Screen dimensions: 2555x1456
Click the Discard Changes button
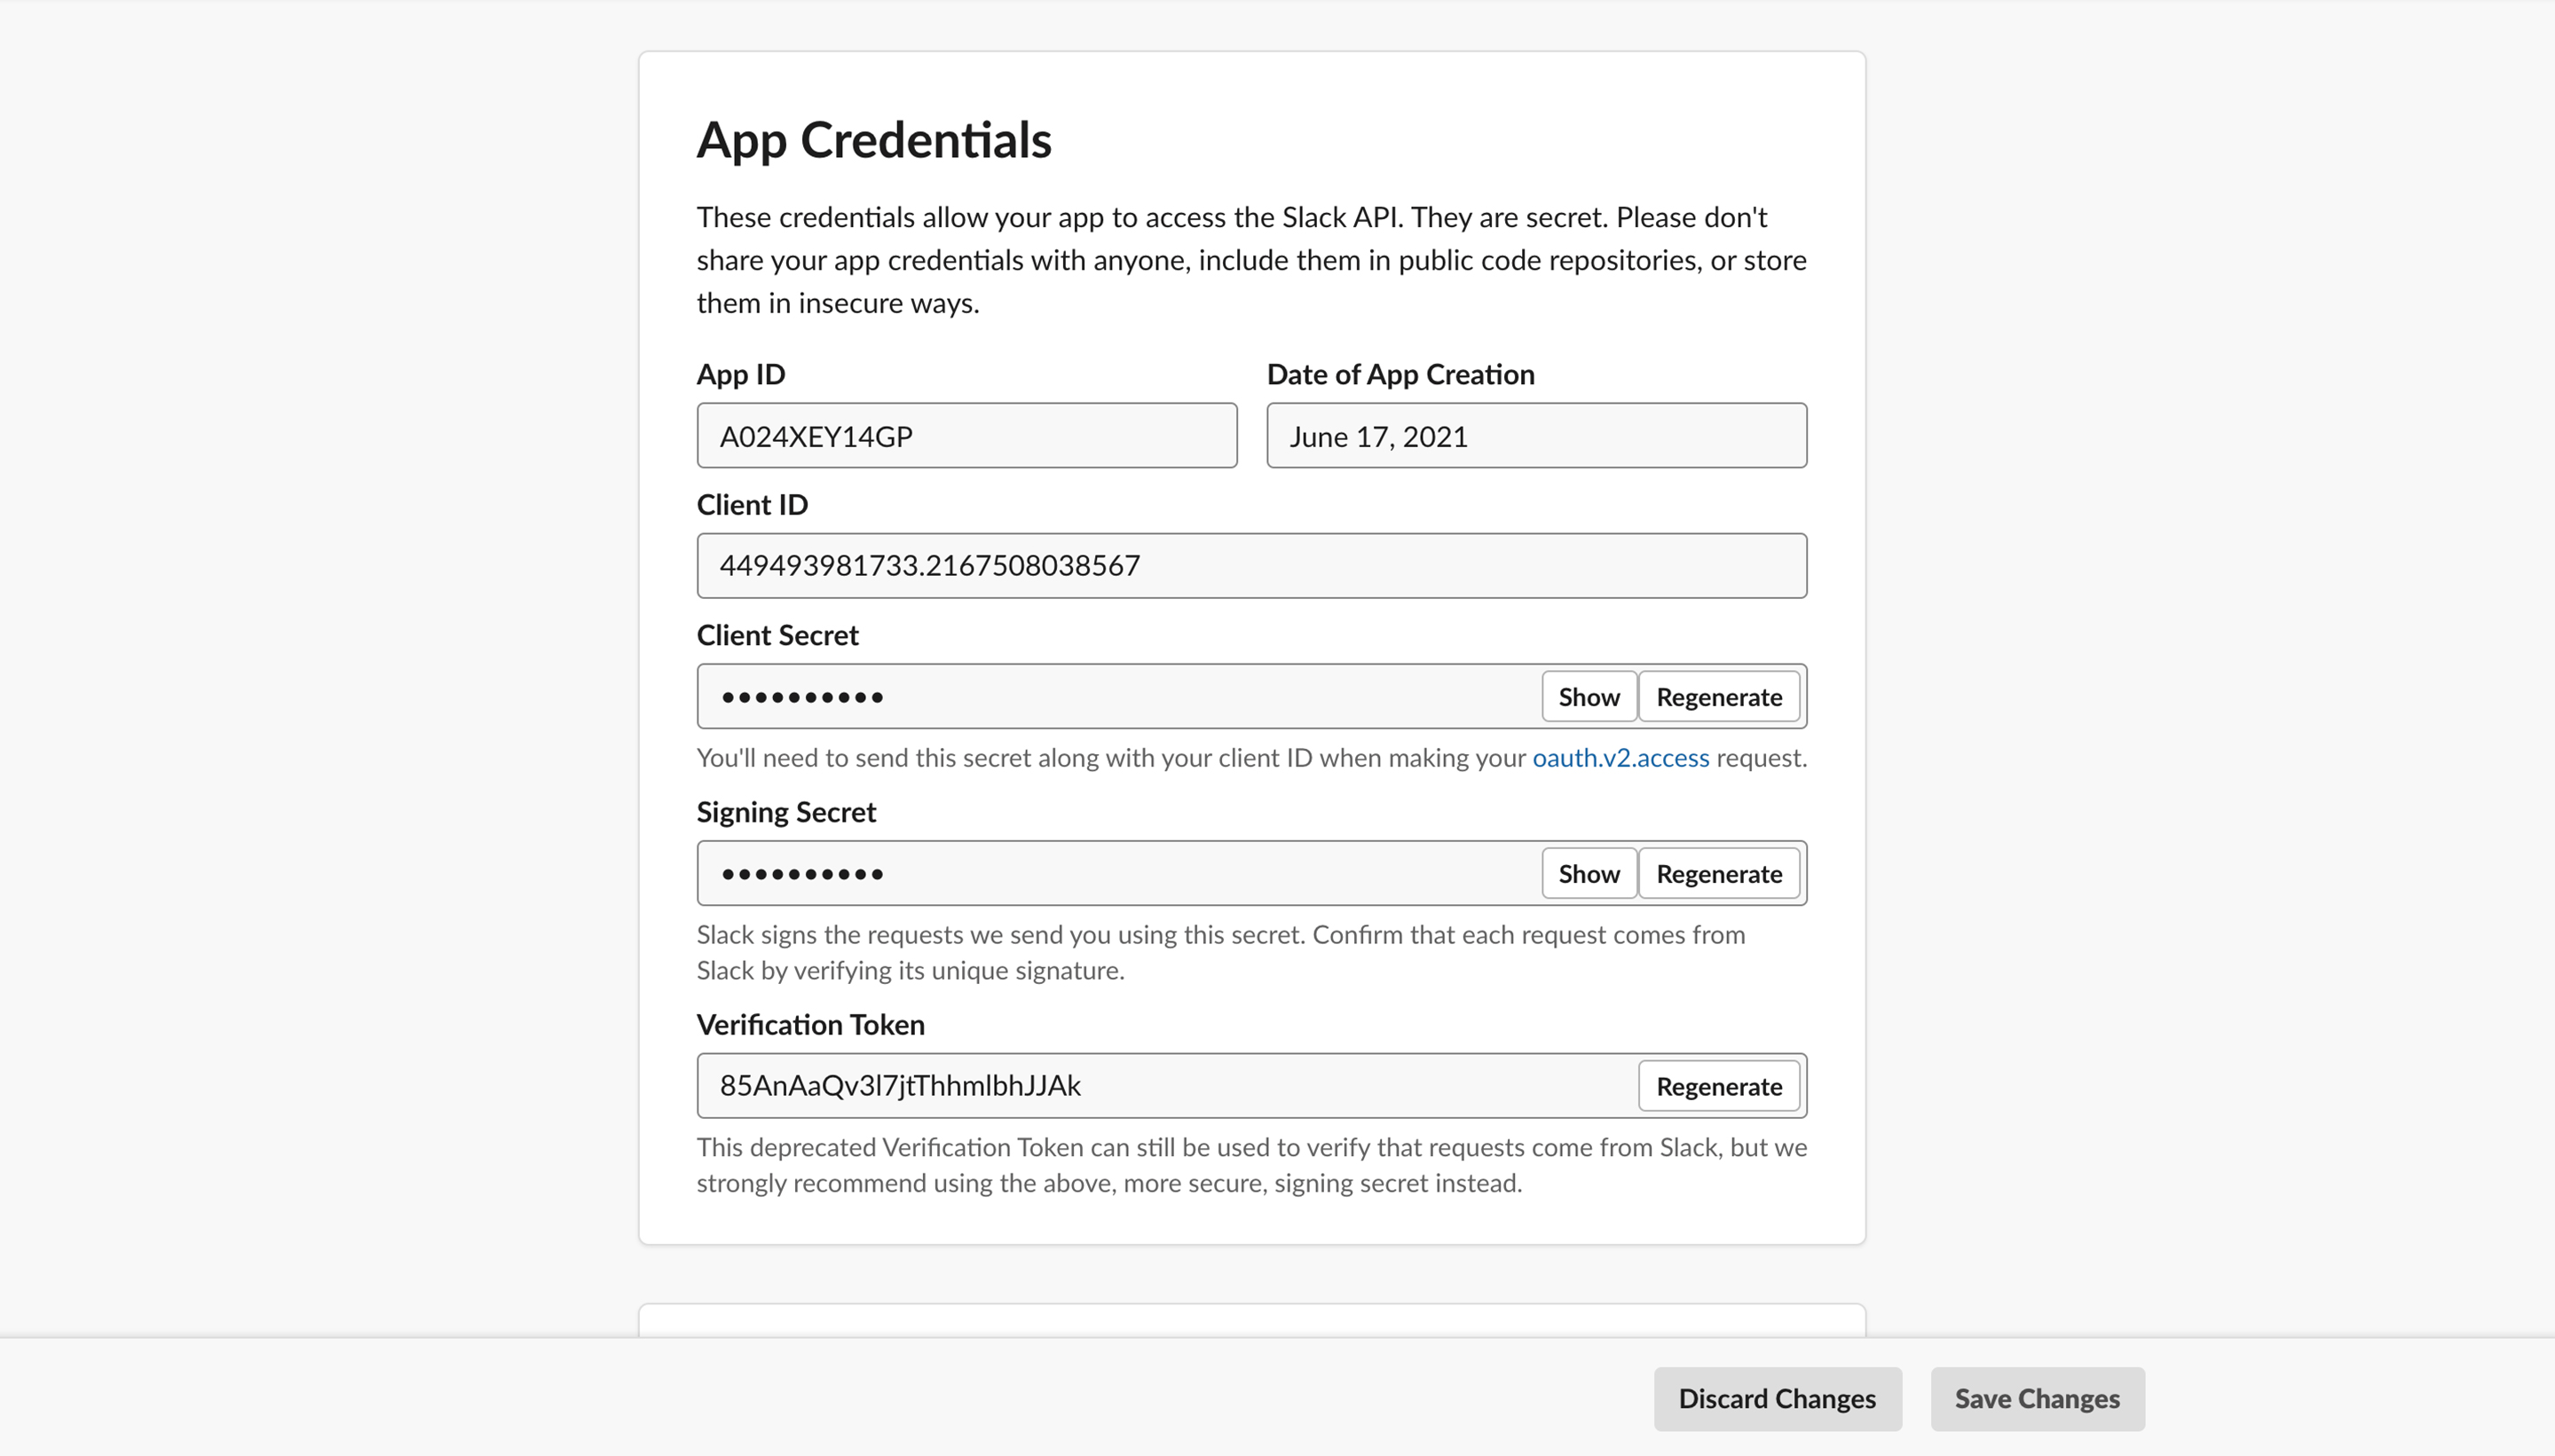tap(1777, 1398)
